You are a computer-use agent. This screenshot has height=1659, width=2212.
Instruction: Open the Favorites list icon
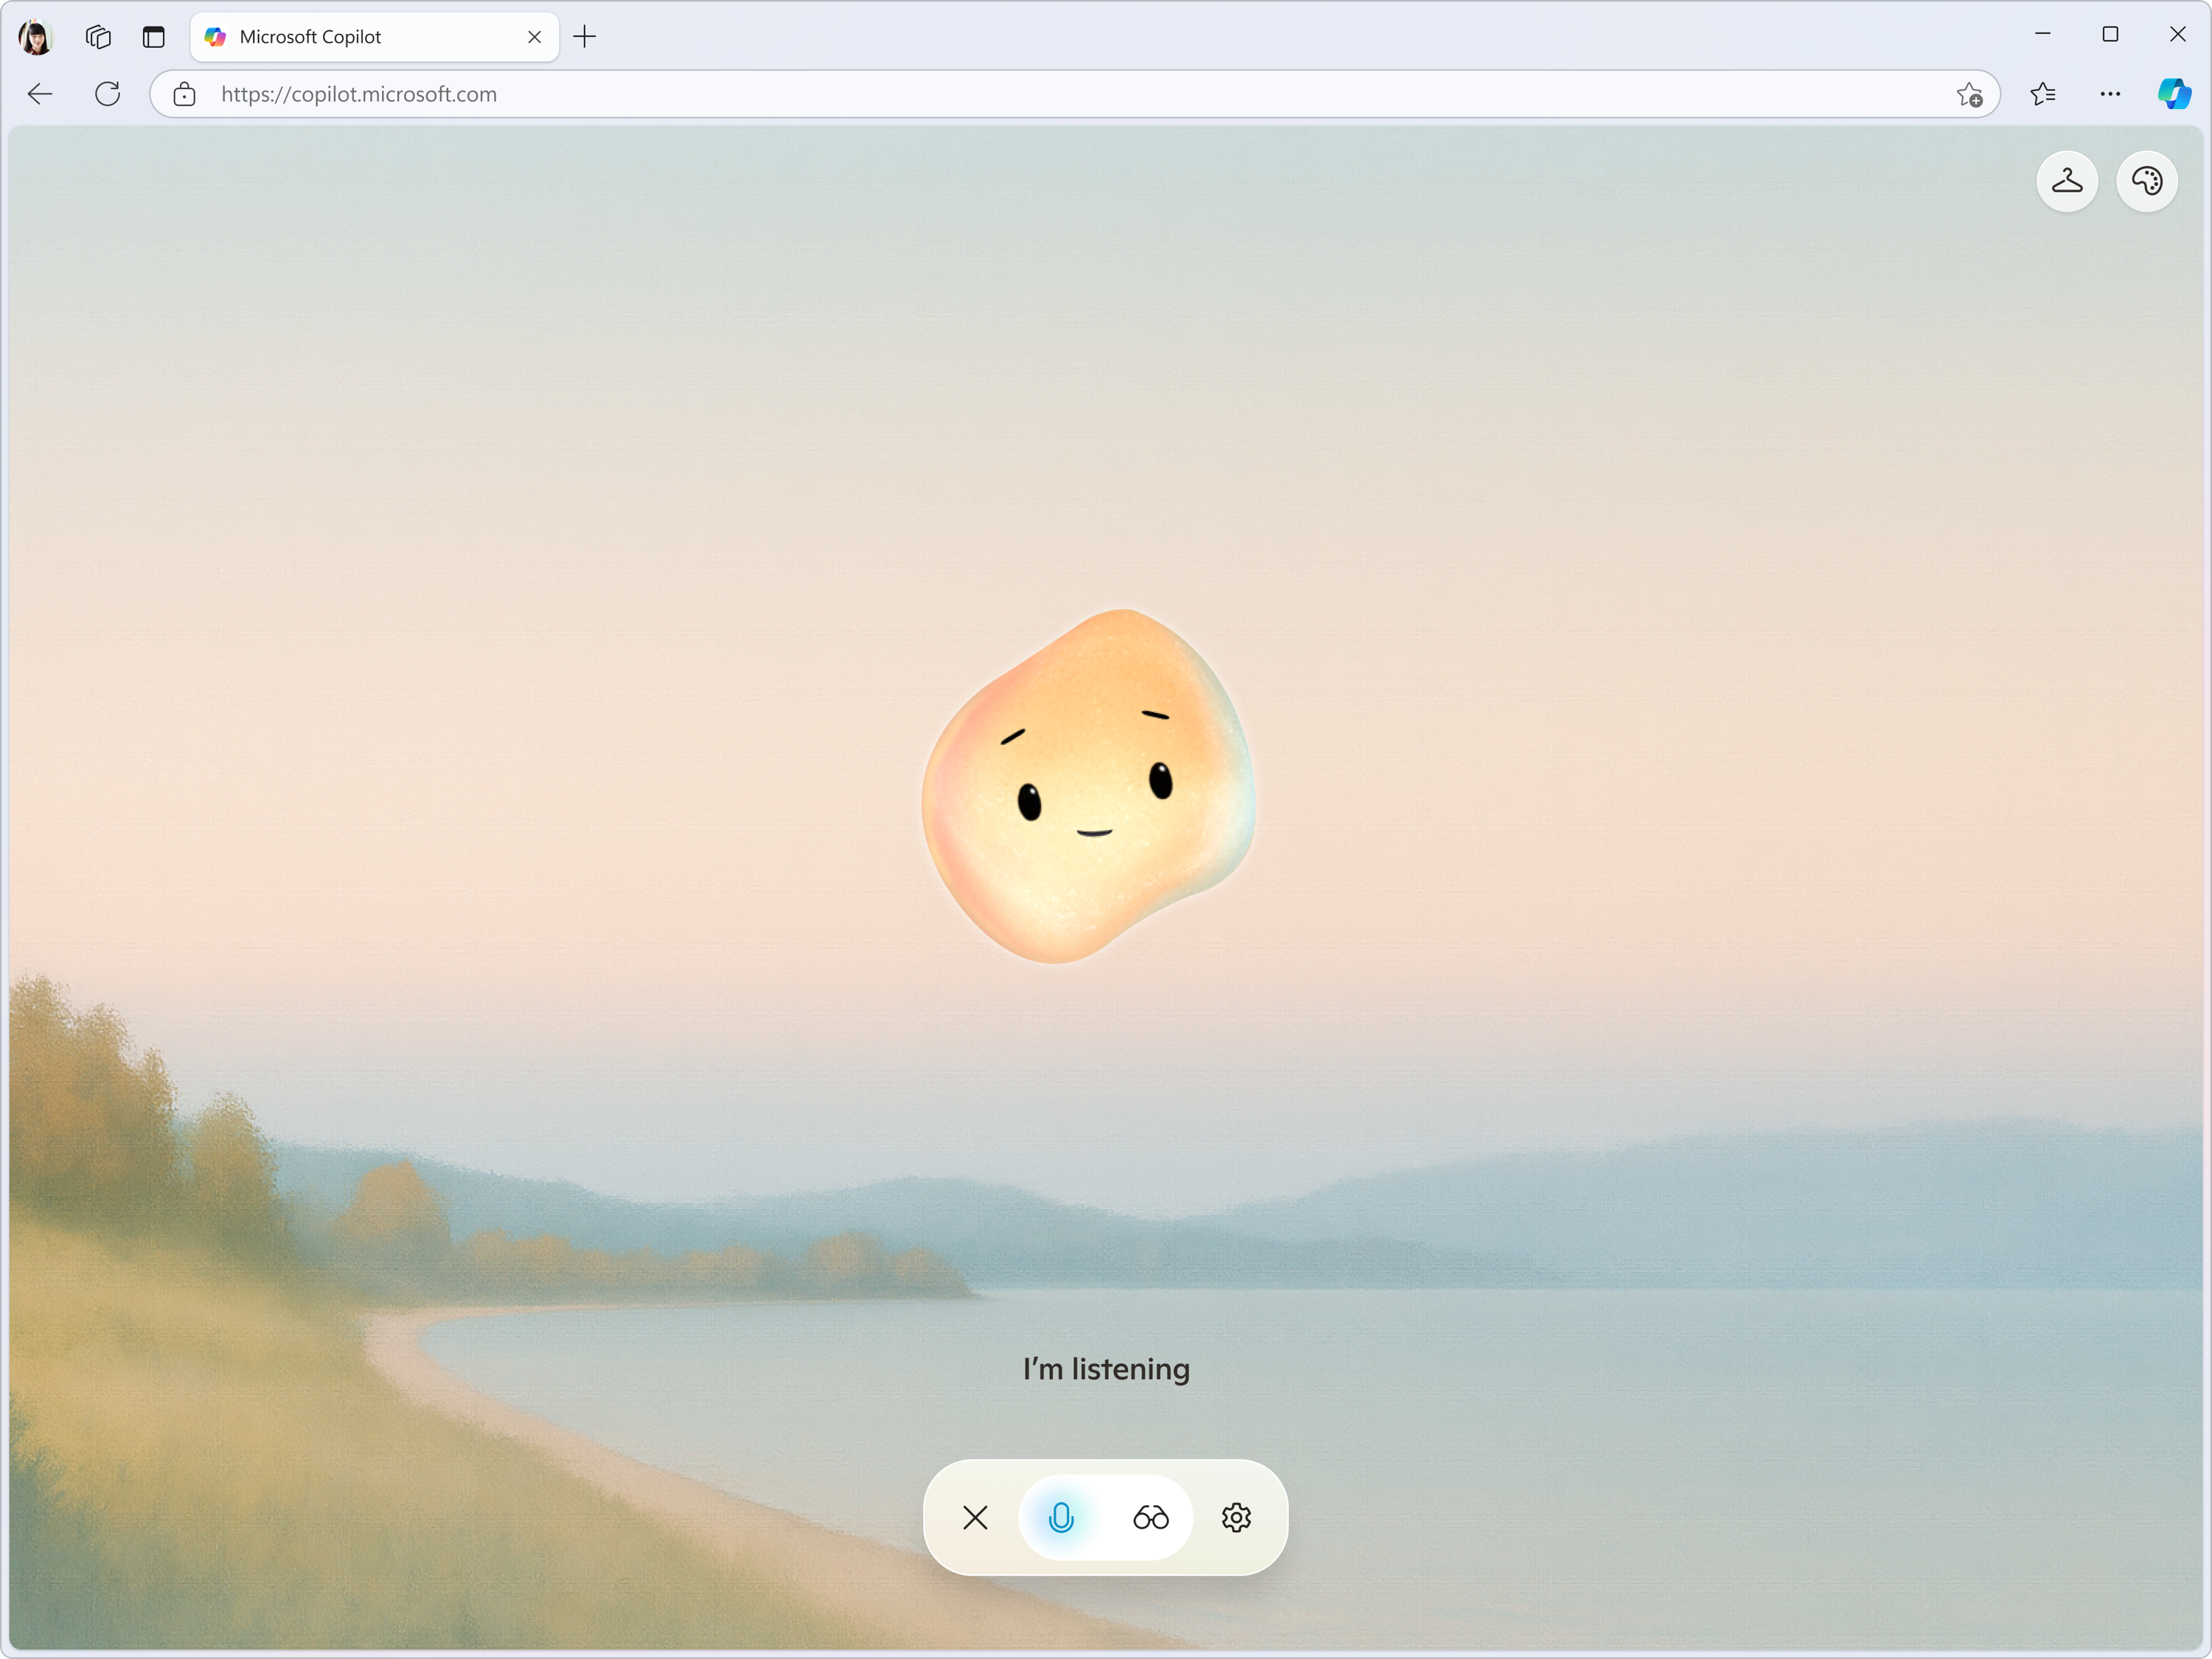[x=2042, y=94]
